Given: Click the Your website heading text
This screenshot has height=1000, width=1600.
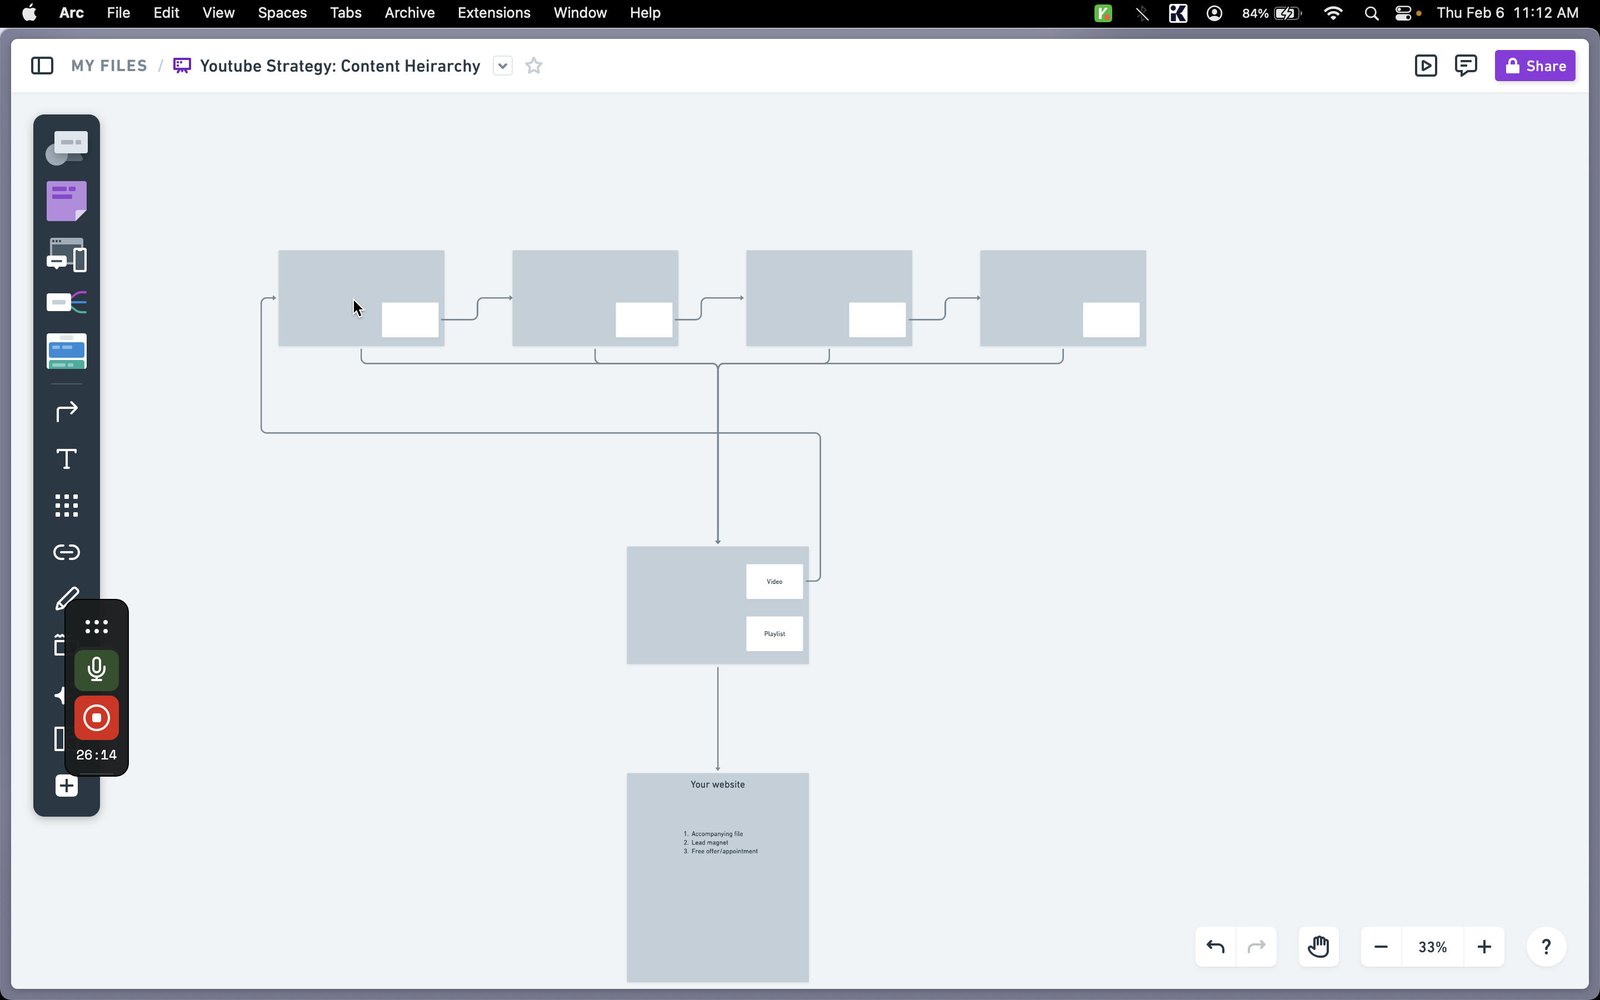Looking at the screenshot, I should (717, 785).
